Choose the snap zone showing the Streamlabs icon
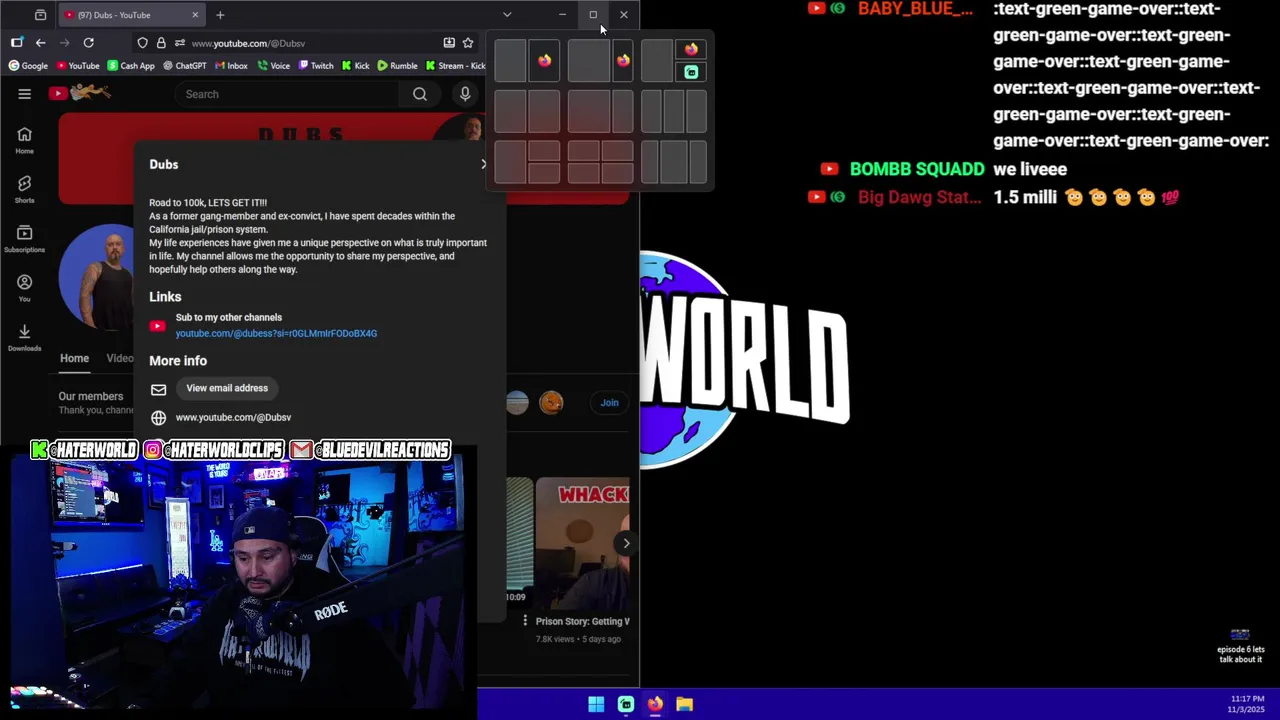The width and height of the screenshot is (1280, 720). [x=691, y=72]
